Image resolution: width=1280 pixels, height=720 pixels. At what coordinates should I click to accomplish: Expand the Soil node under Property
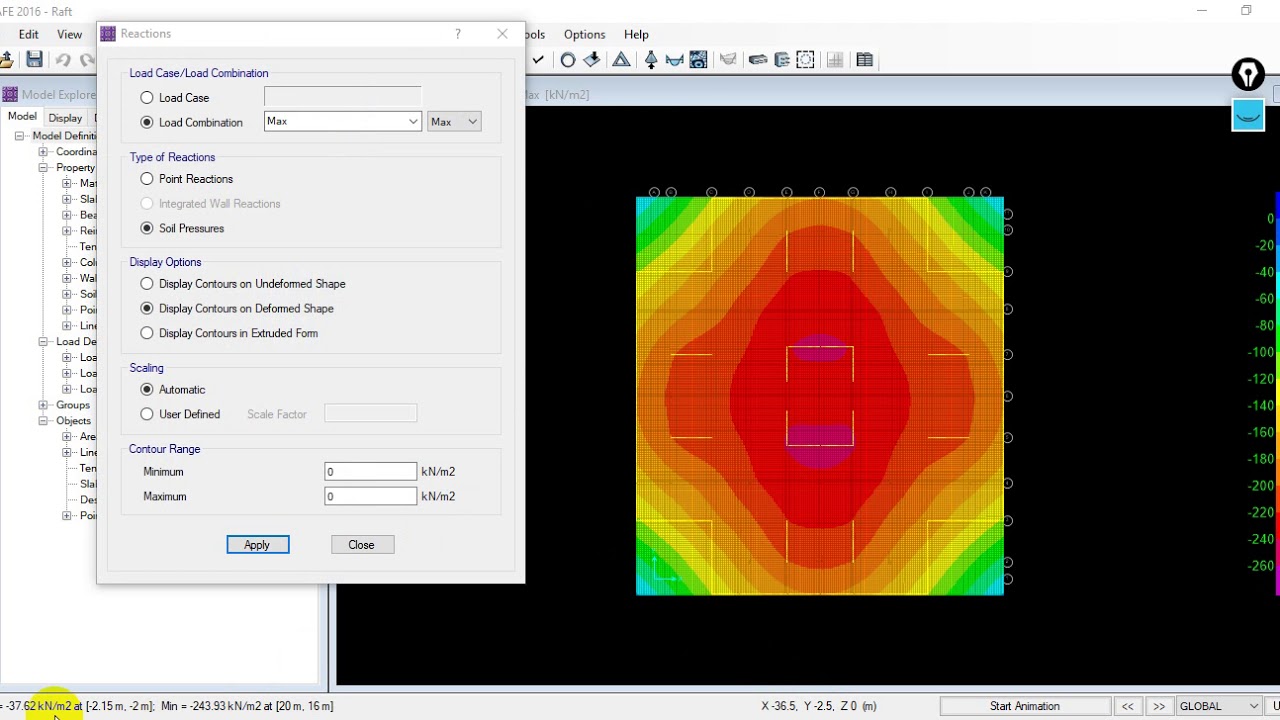point(67,294)
